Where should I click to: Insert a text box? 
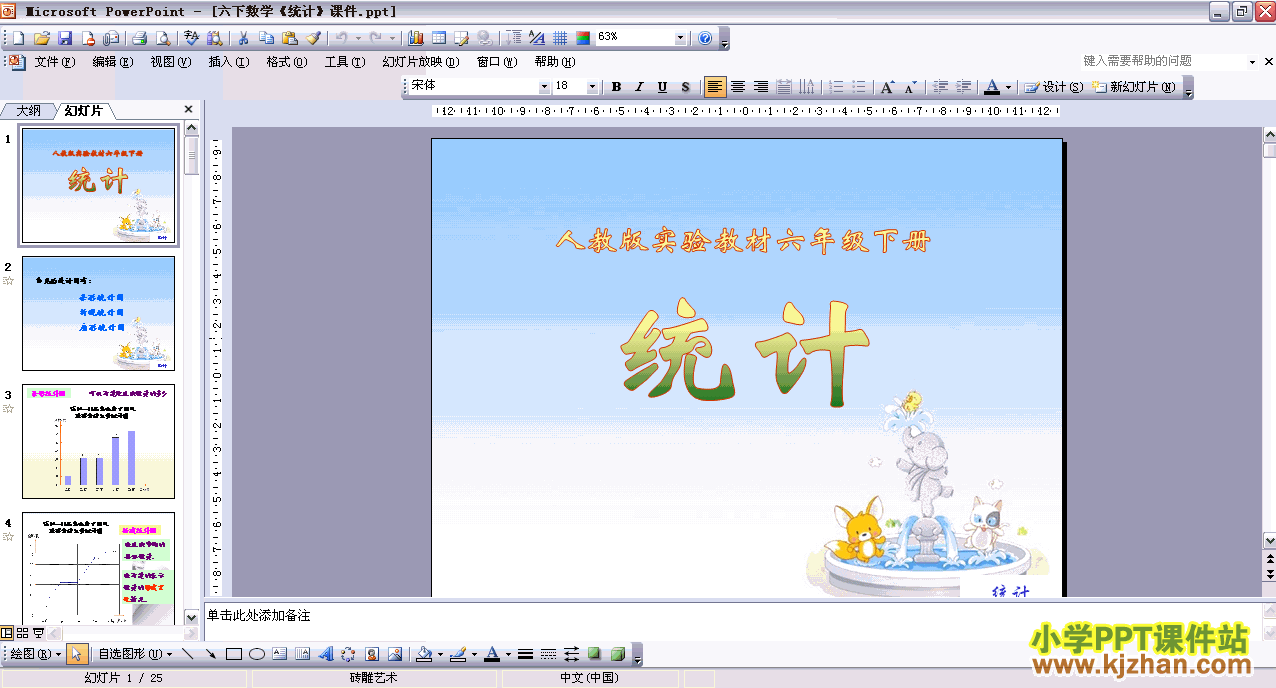[x=280, y=654]
